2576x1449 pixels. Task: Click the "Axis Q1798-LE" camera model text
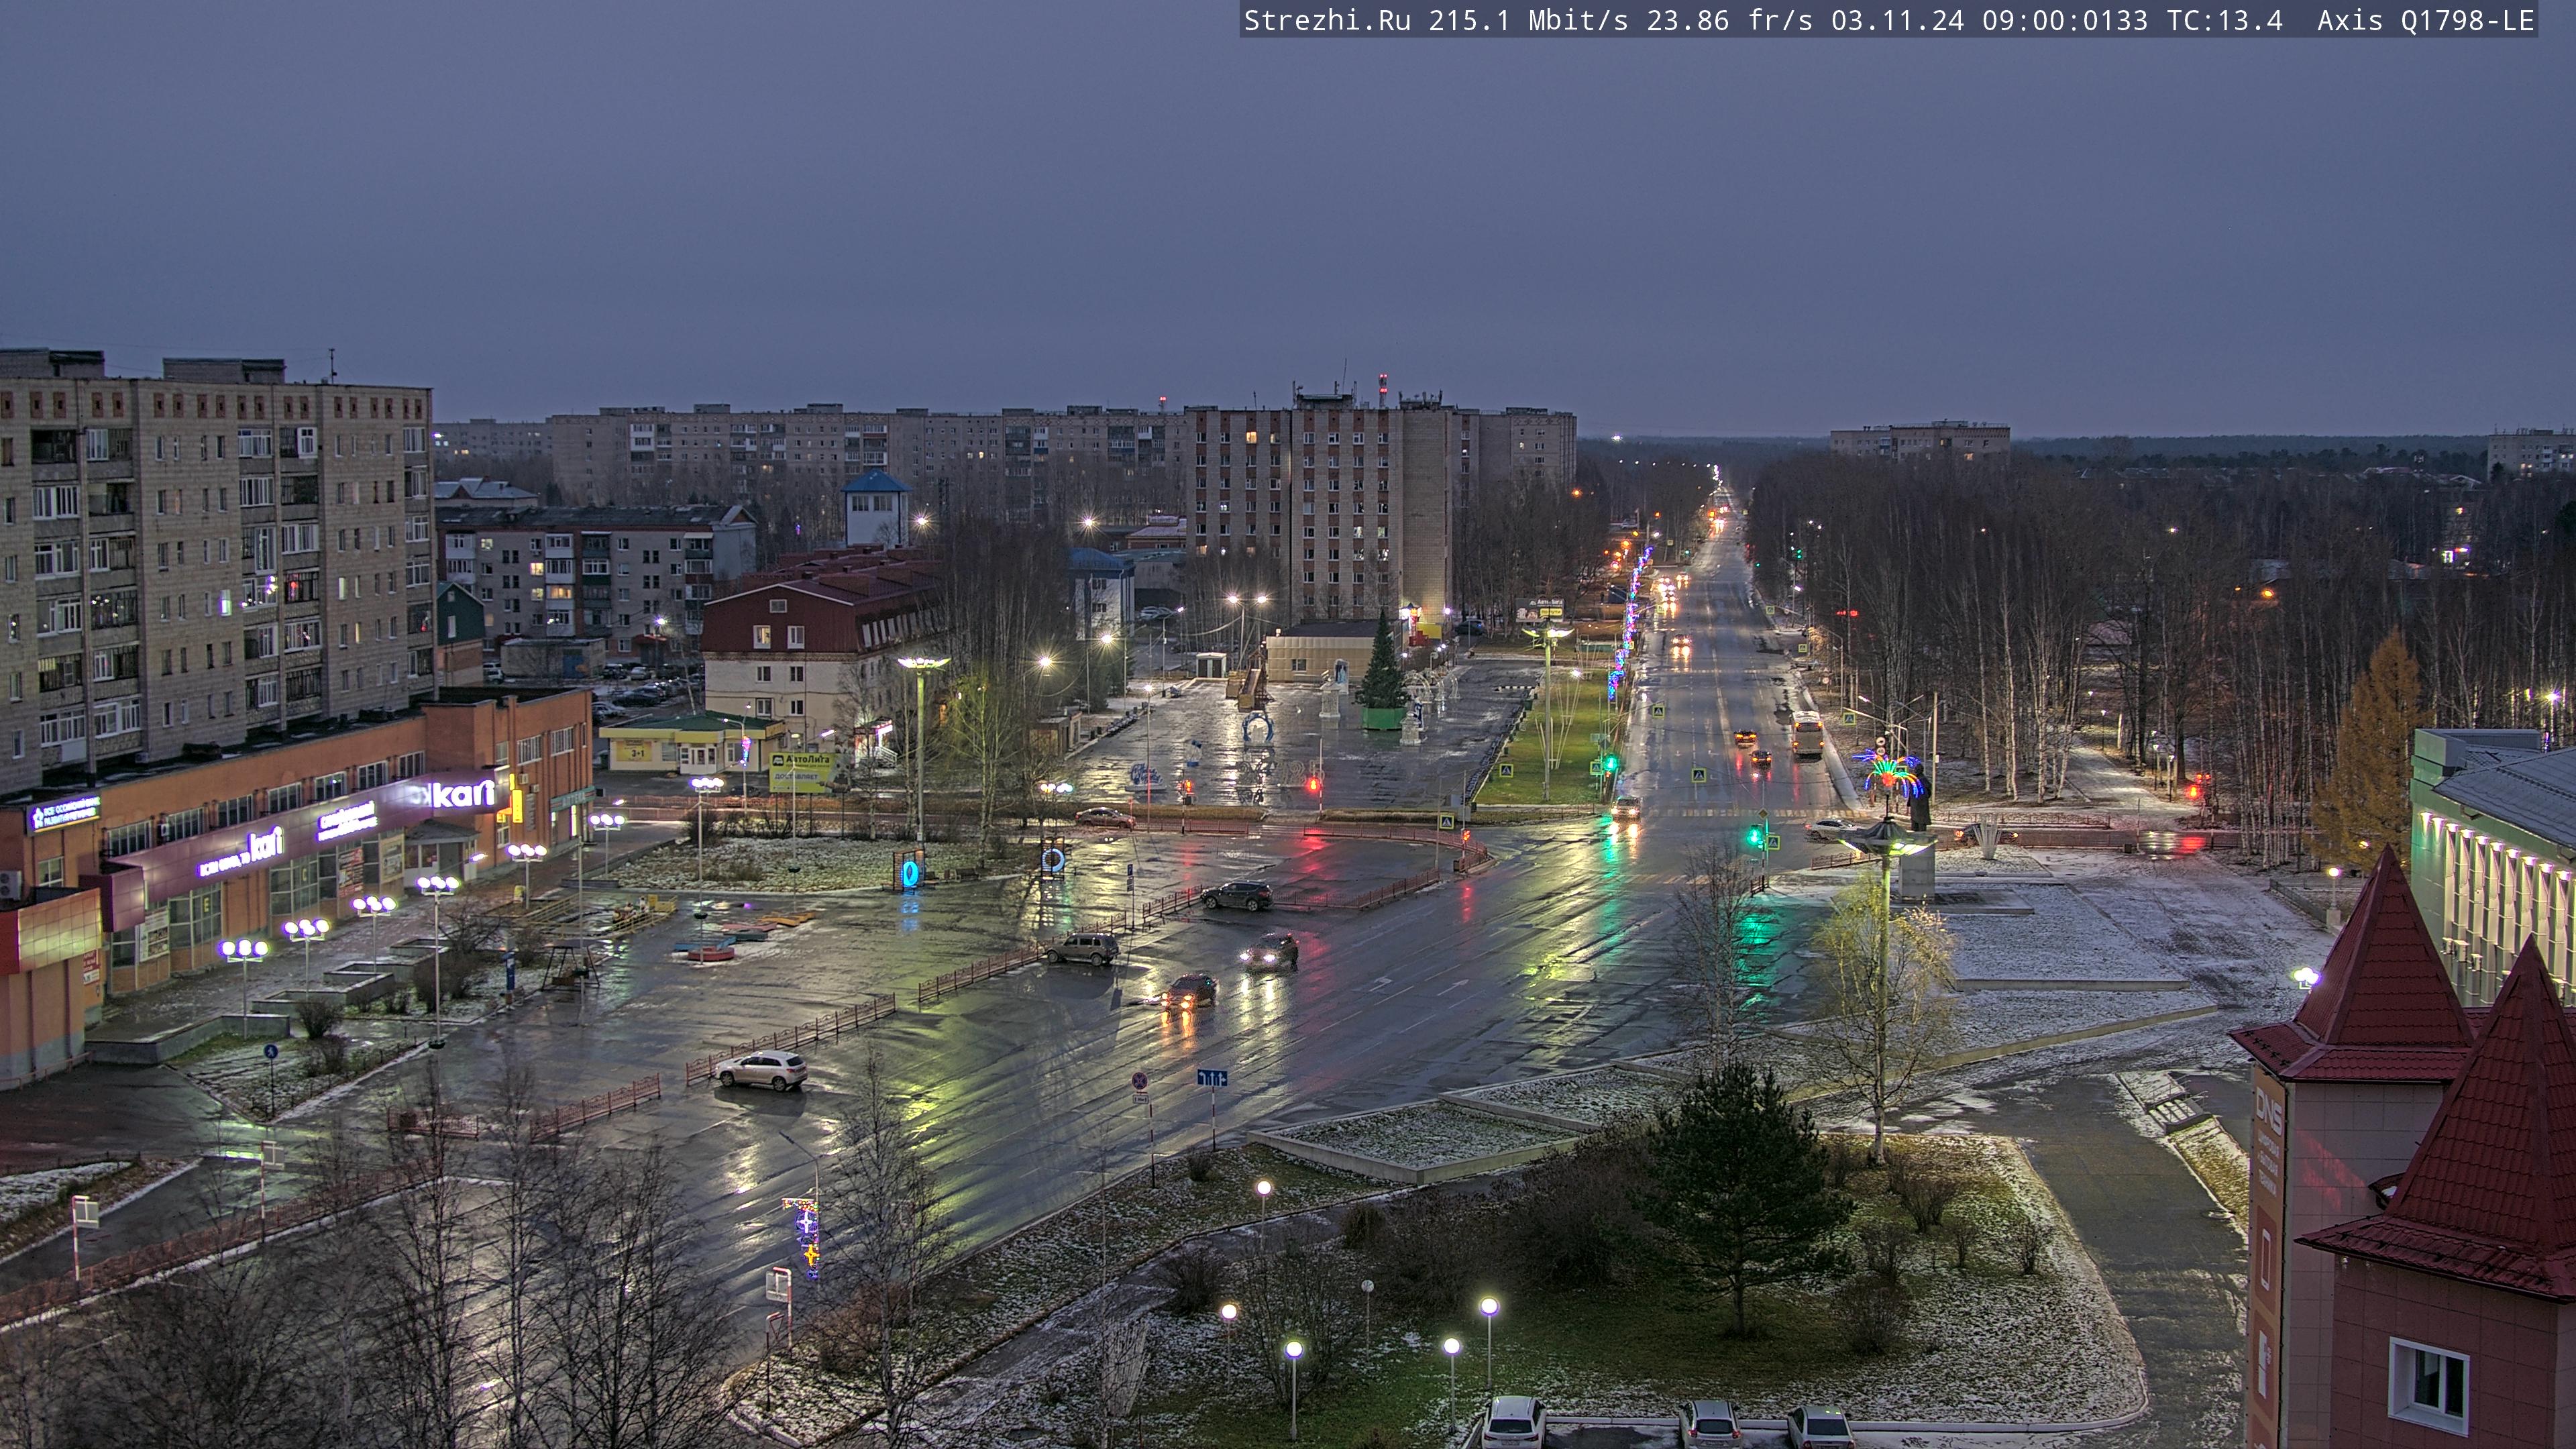coord(2426,20)
